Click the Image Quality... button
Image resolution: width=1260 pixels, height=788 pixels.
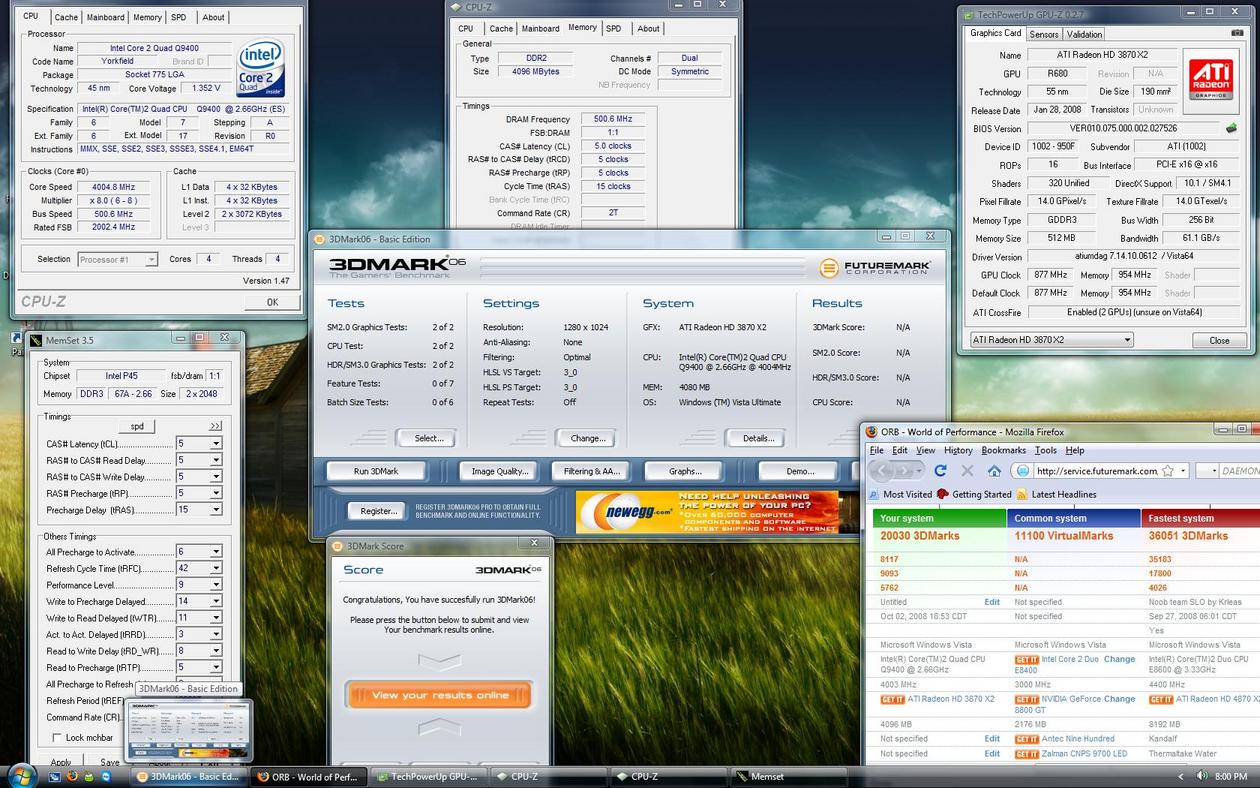[499, 471]
